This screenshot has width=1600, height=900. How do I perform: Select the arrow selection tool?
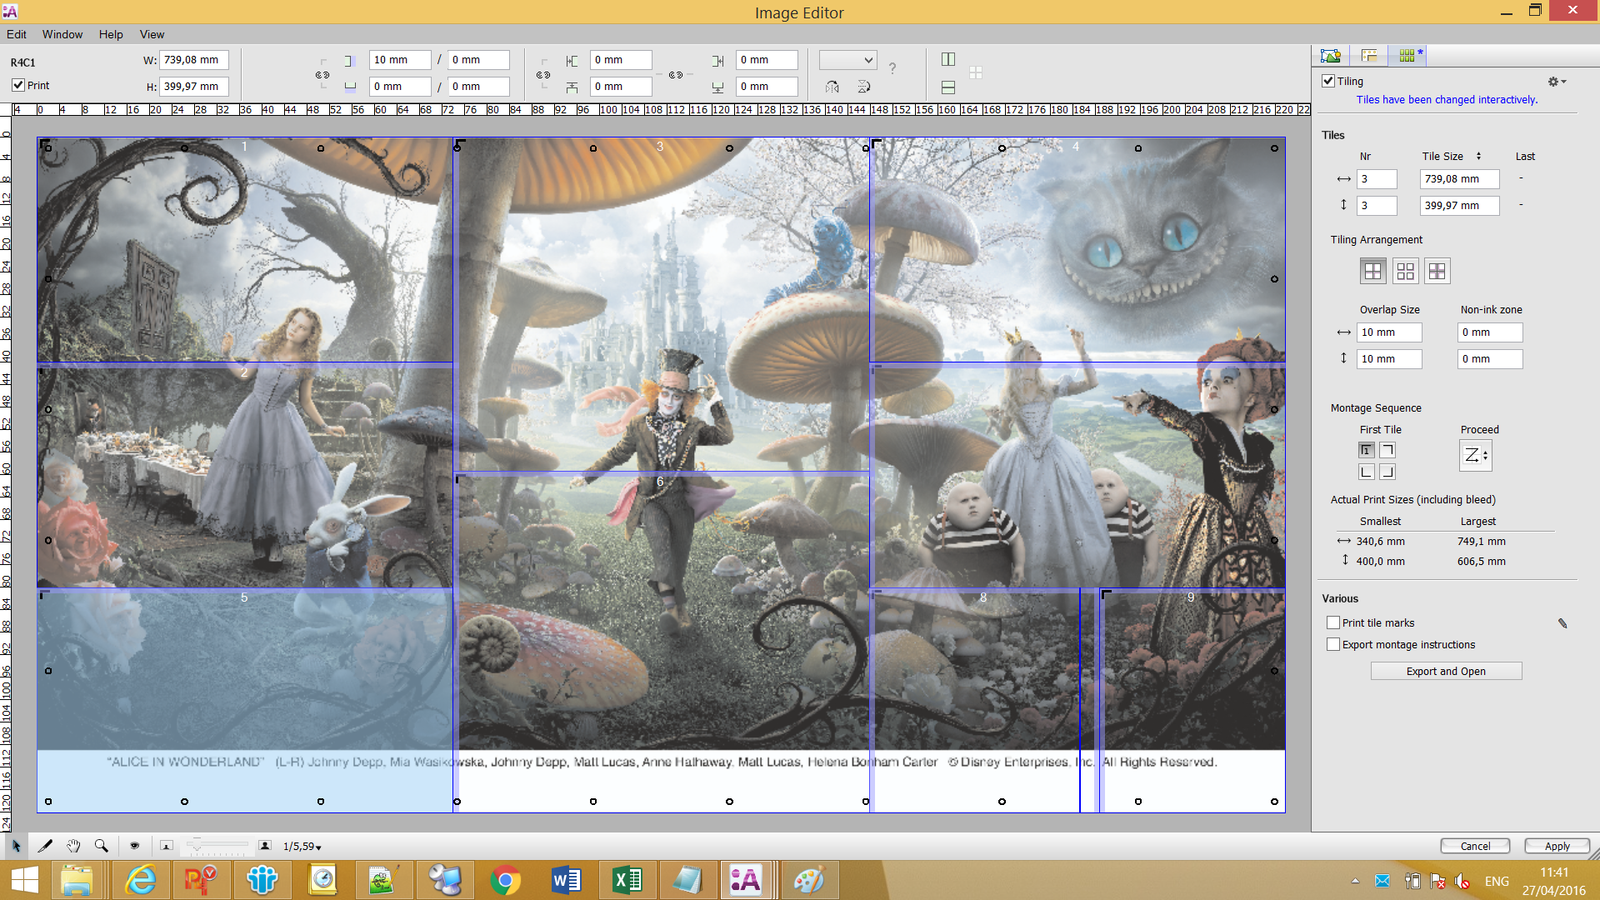(17, 845)
